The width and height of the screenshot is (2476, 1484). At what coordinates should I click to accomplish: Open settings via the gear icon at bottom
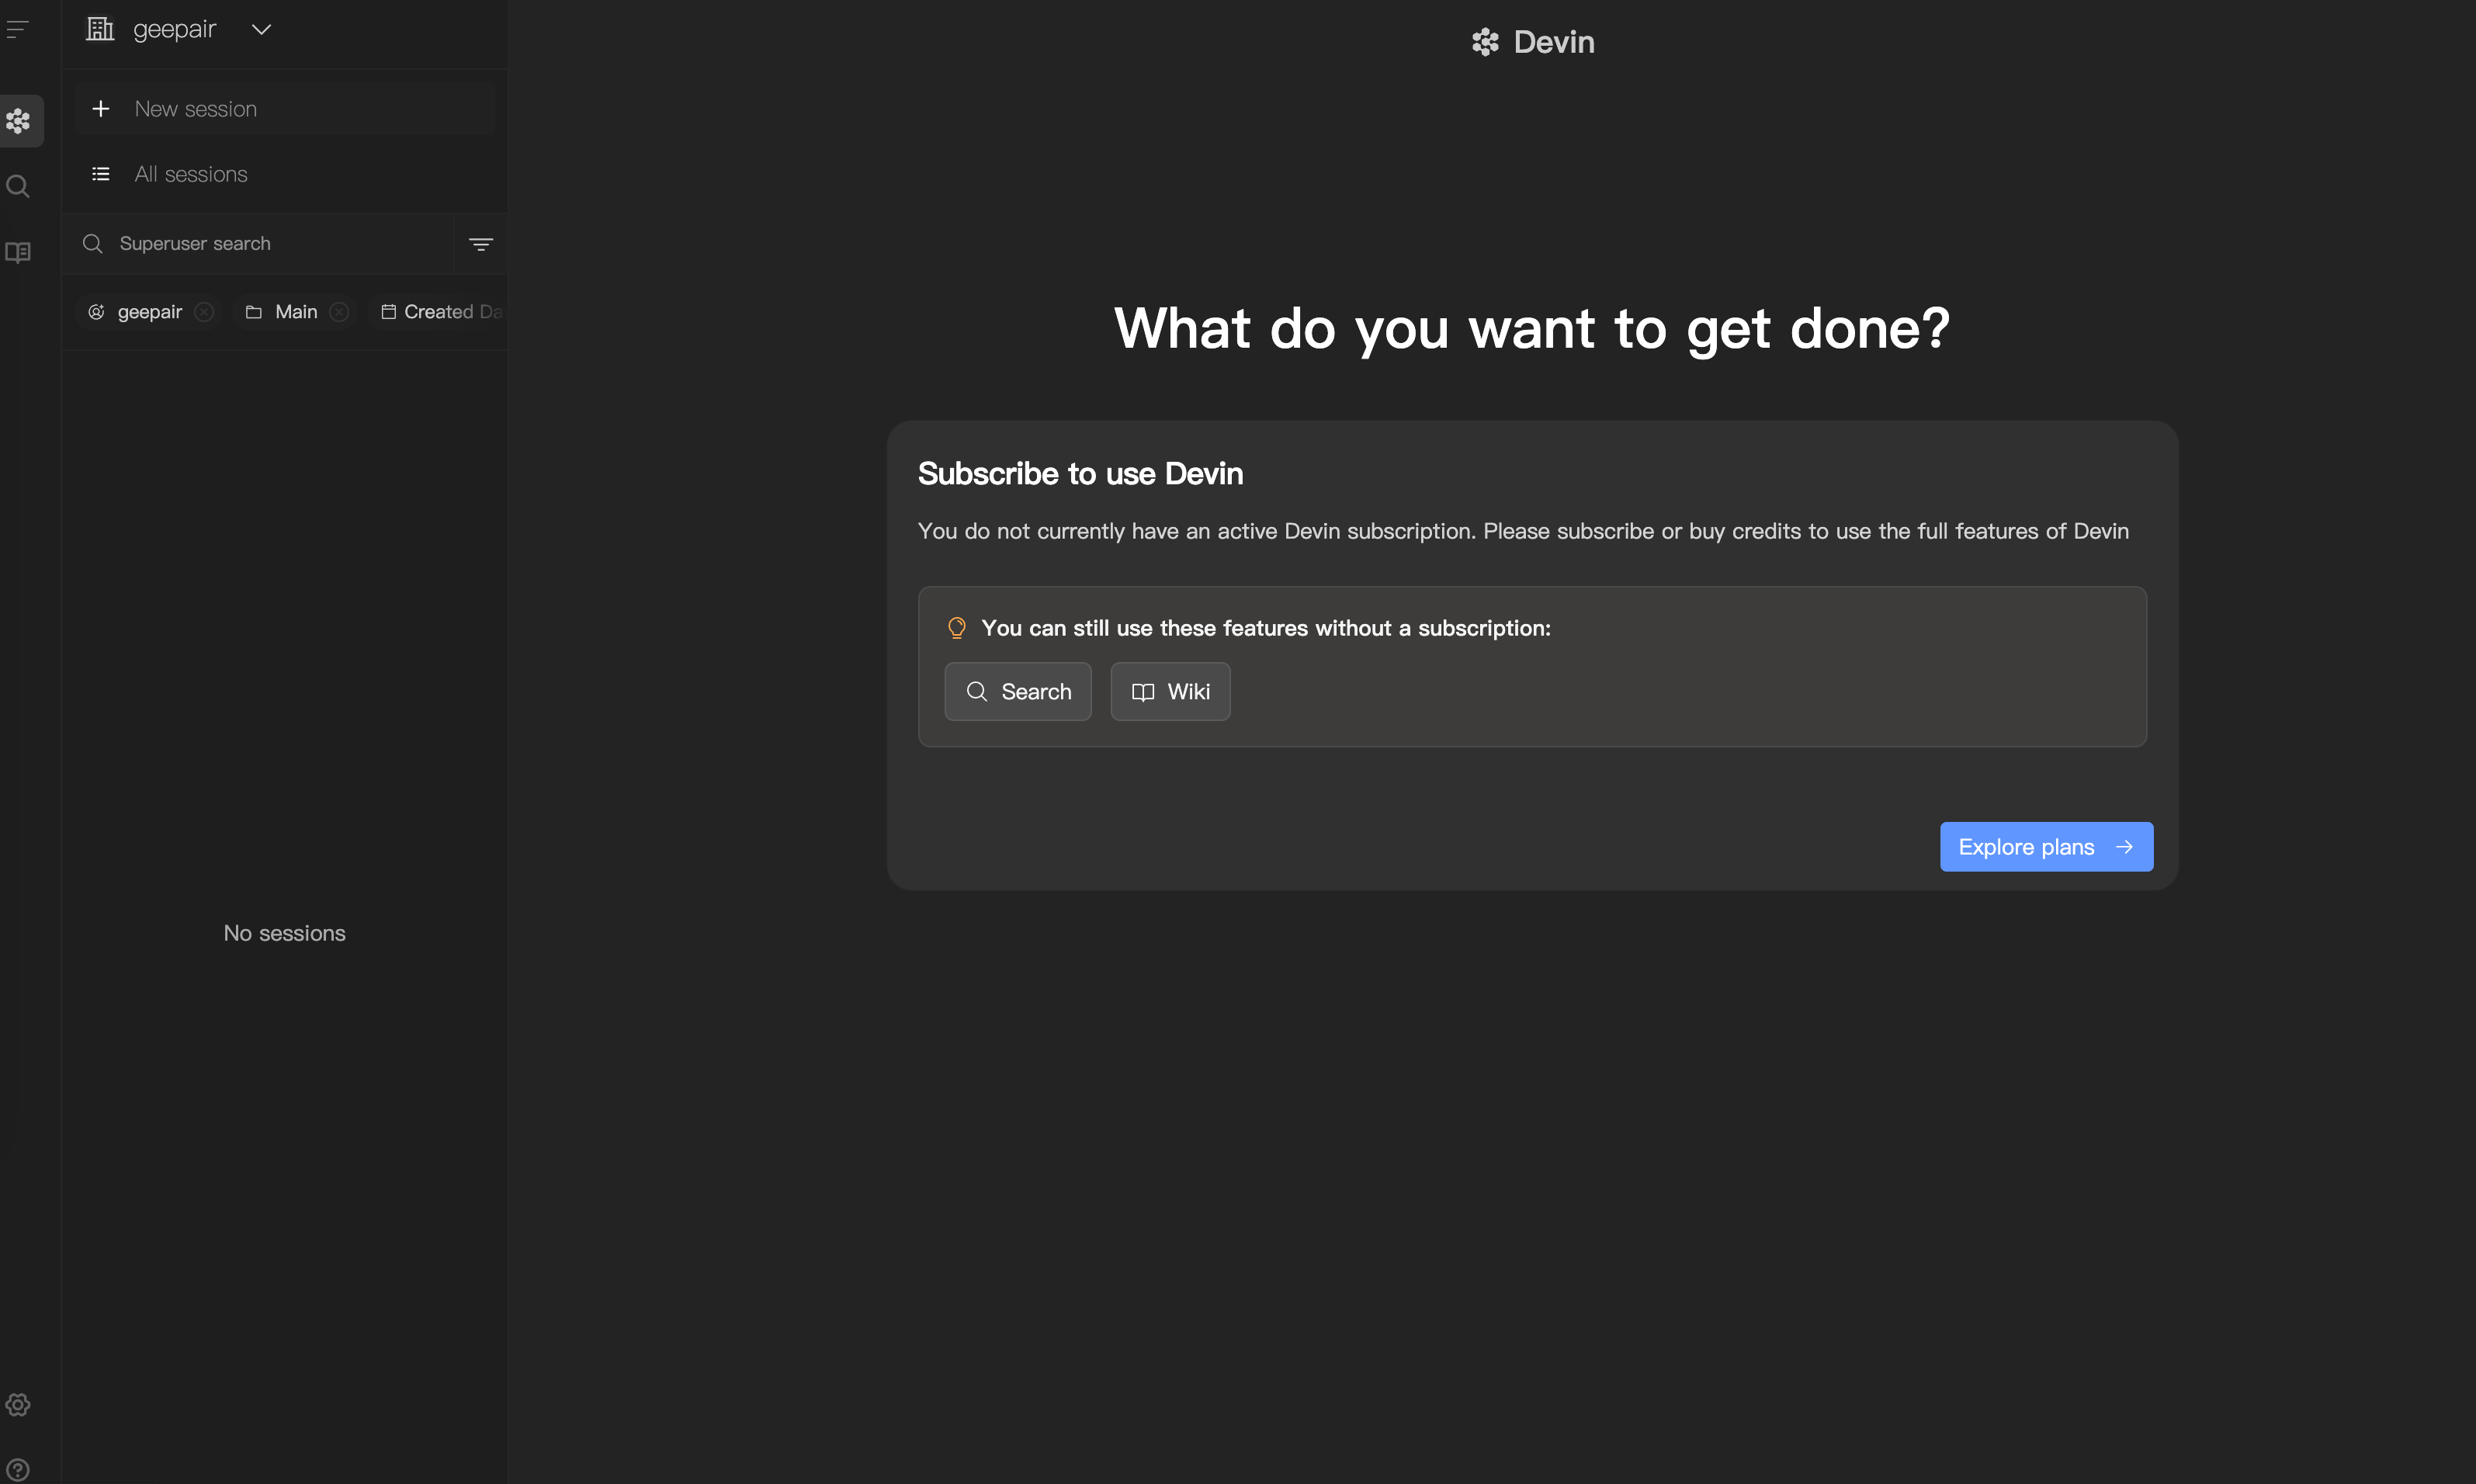pos(18,1404)
